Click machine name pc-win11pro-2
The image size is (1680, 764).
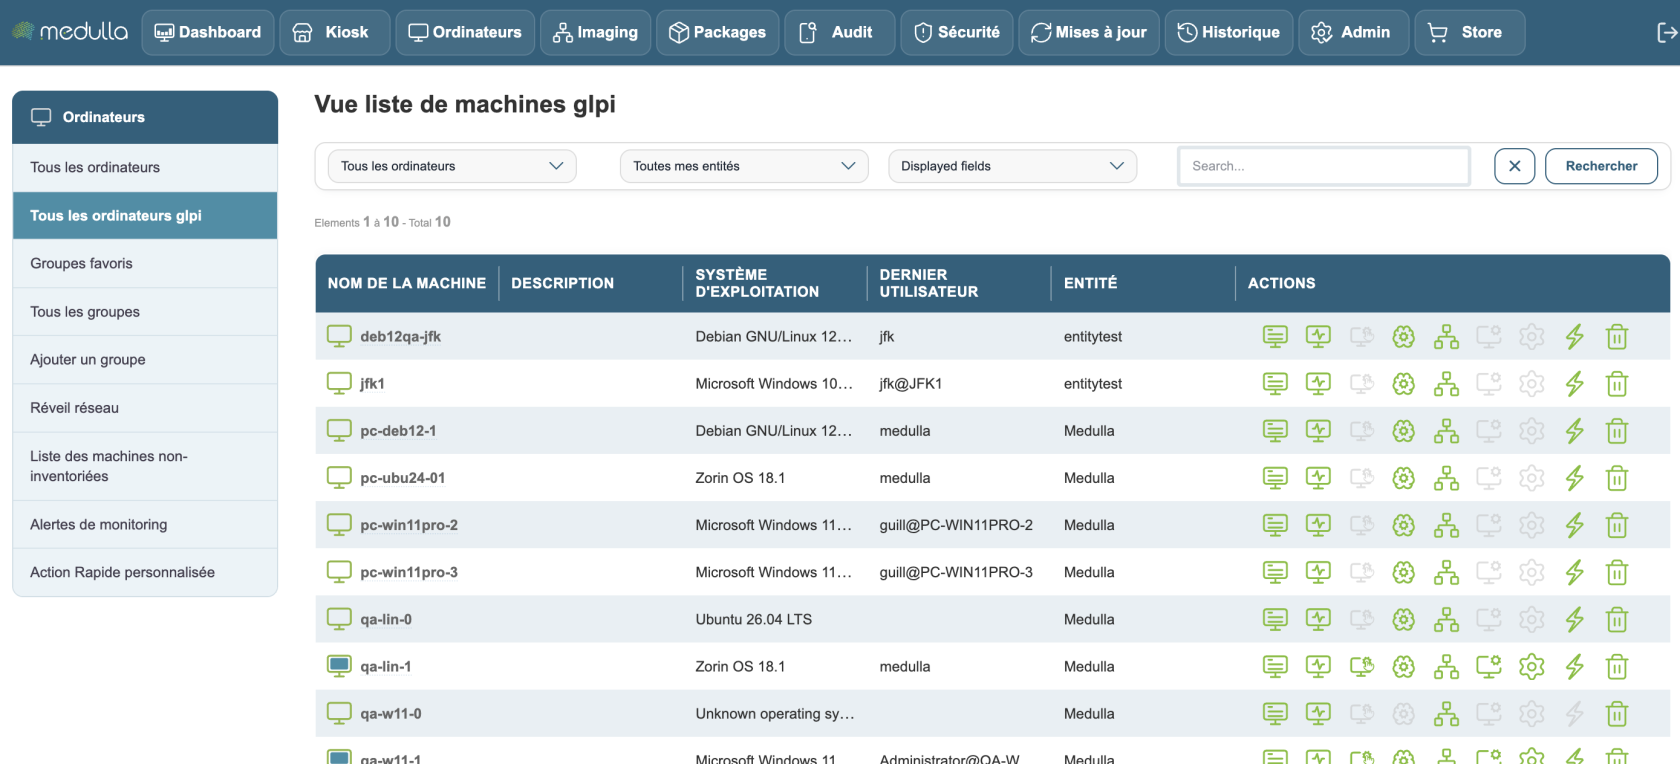click(x=409, y=525)
